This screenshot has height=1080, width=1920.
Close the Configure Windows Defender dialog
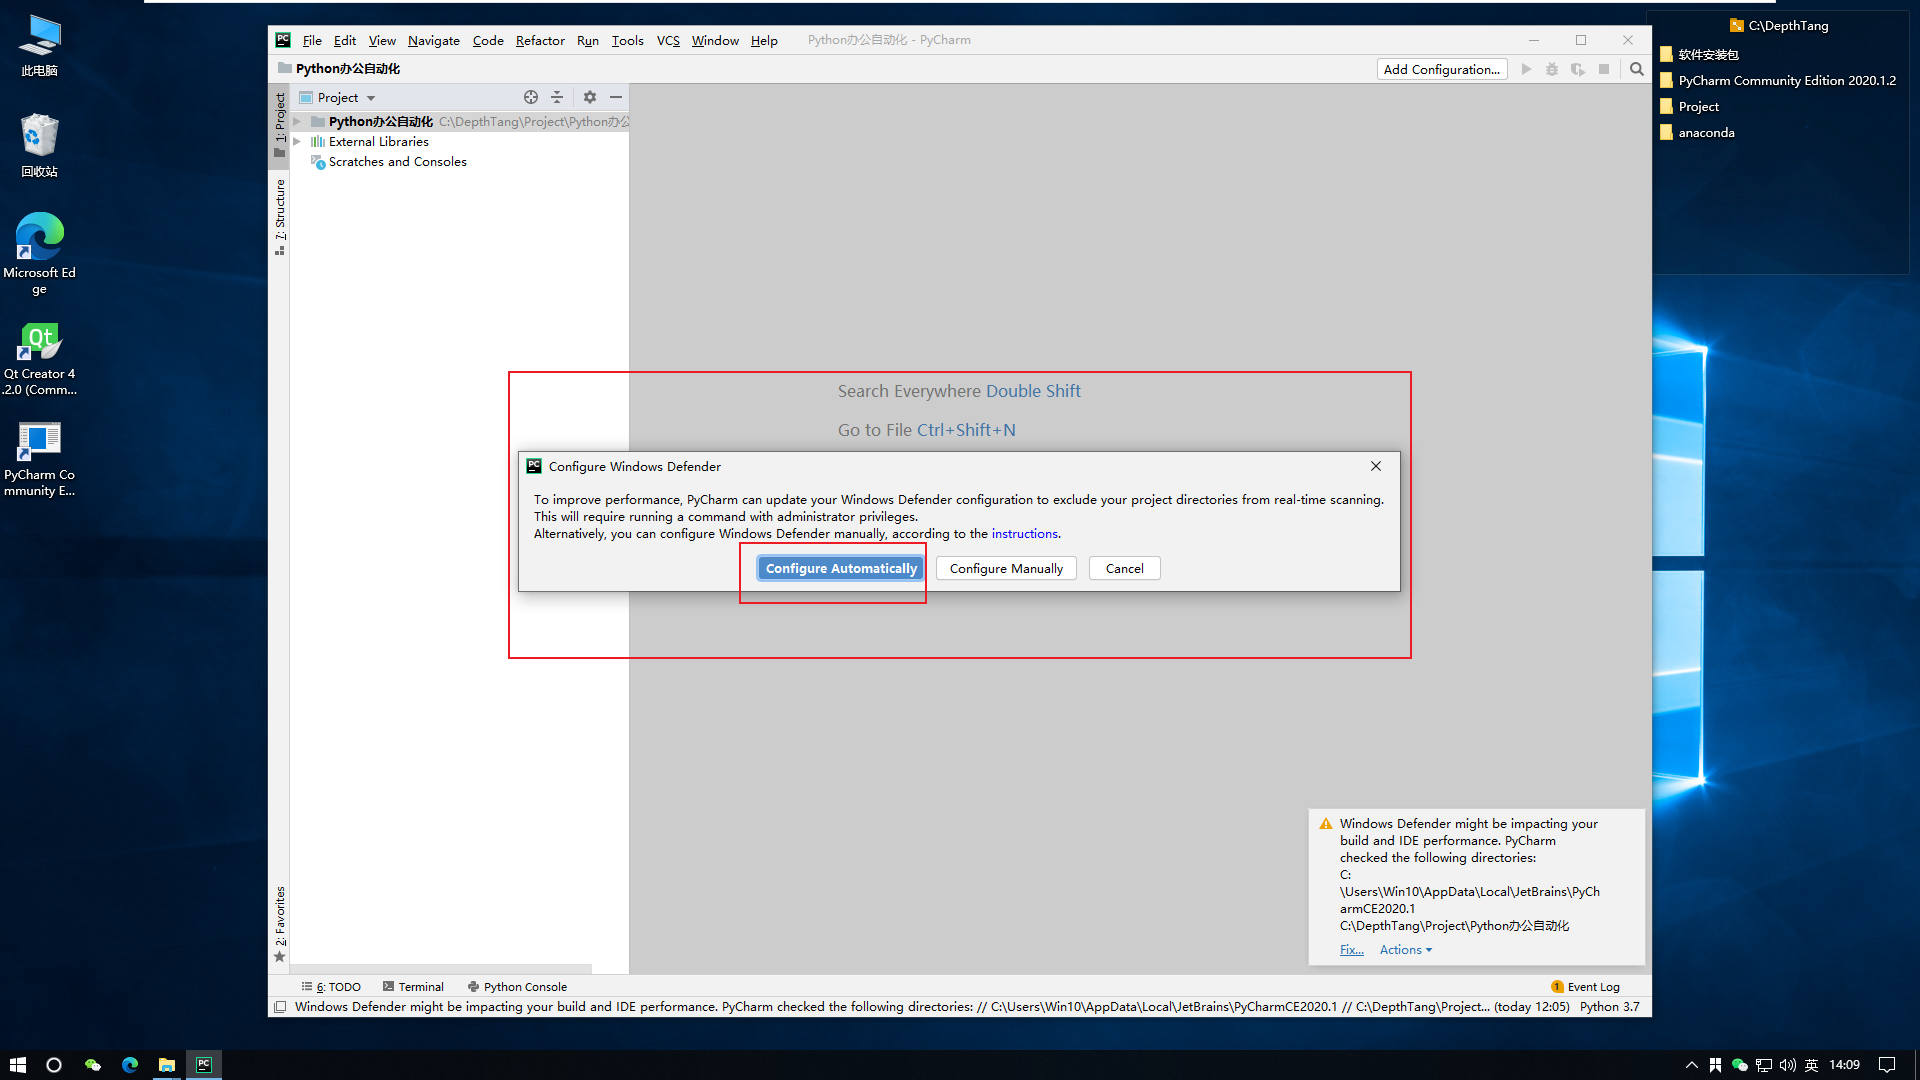tap(1376, 466)
